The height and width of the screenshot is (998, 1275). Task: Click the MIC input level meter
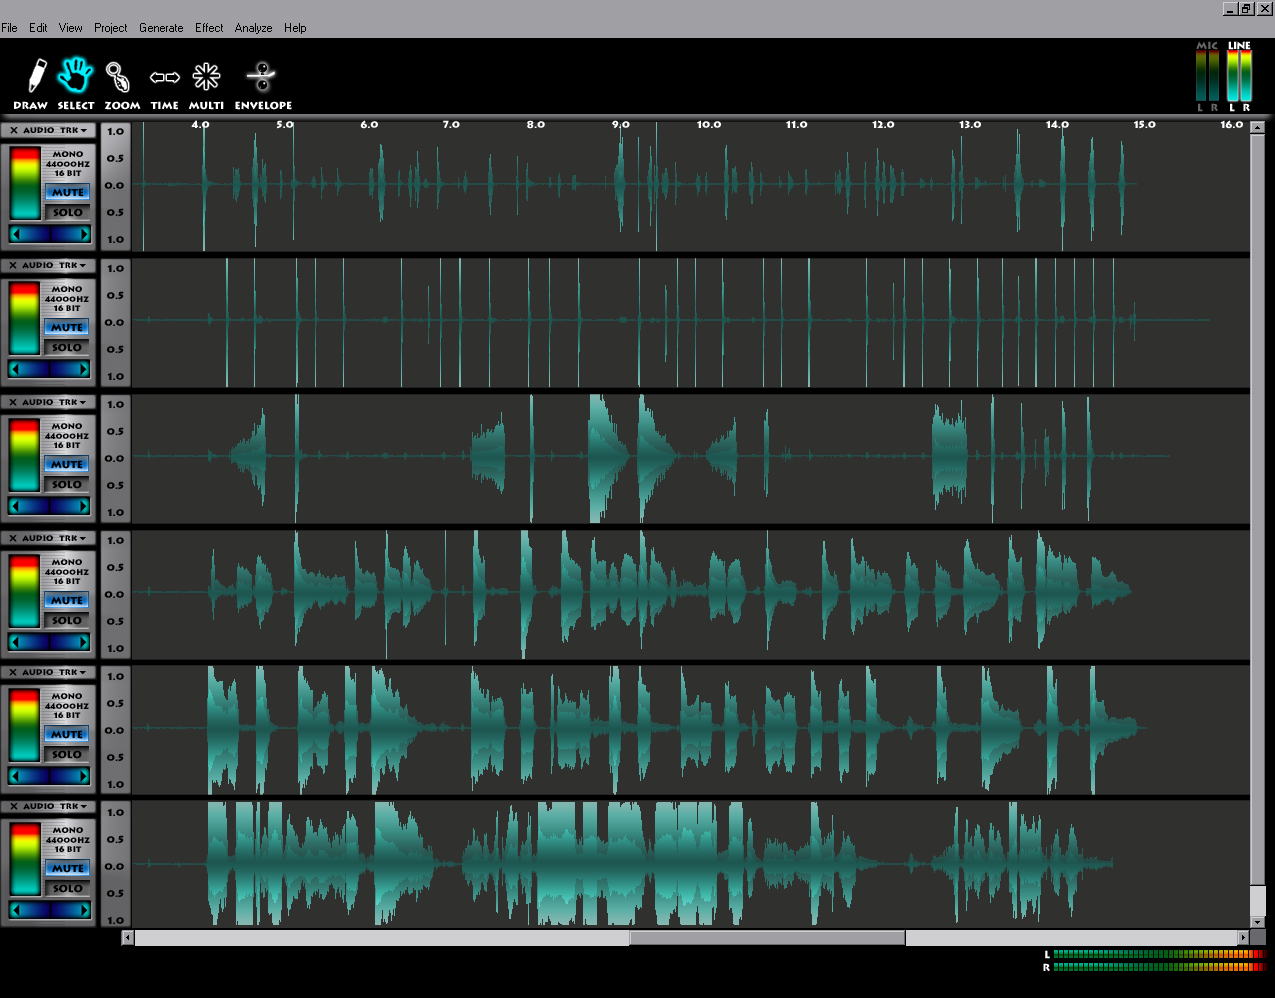pyautogui.click(x=1208, y=76)
